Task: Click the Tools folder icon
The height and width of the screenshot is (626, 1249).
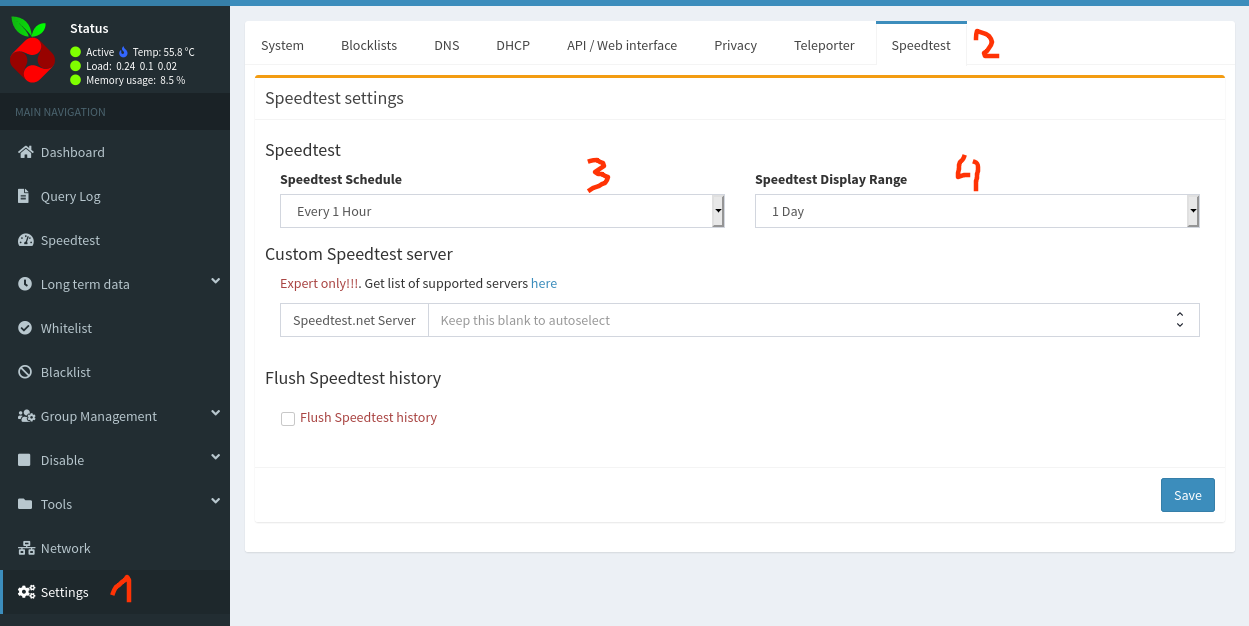Action: [25, 504]
